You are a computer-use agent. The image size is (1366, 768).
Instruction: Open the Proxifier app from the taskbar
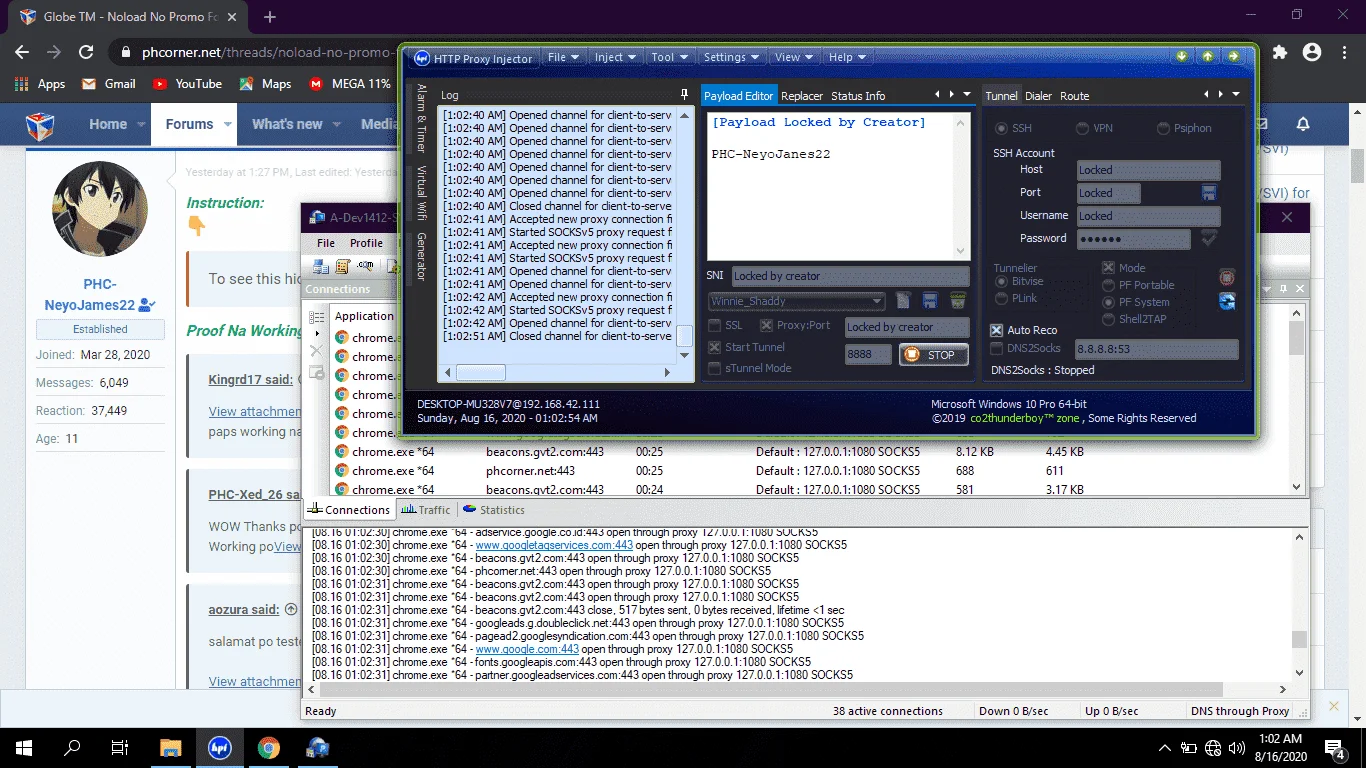pyautogui.click(x=317, y=747)
